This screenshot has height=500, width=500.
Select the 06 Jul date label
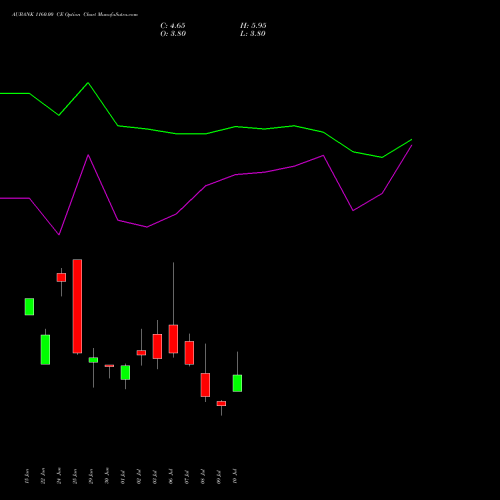click(x=171, y=477)
